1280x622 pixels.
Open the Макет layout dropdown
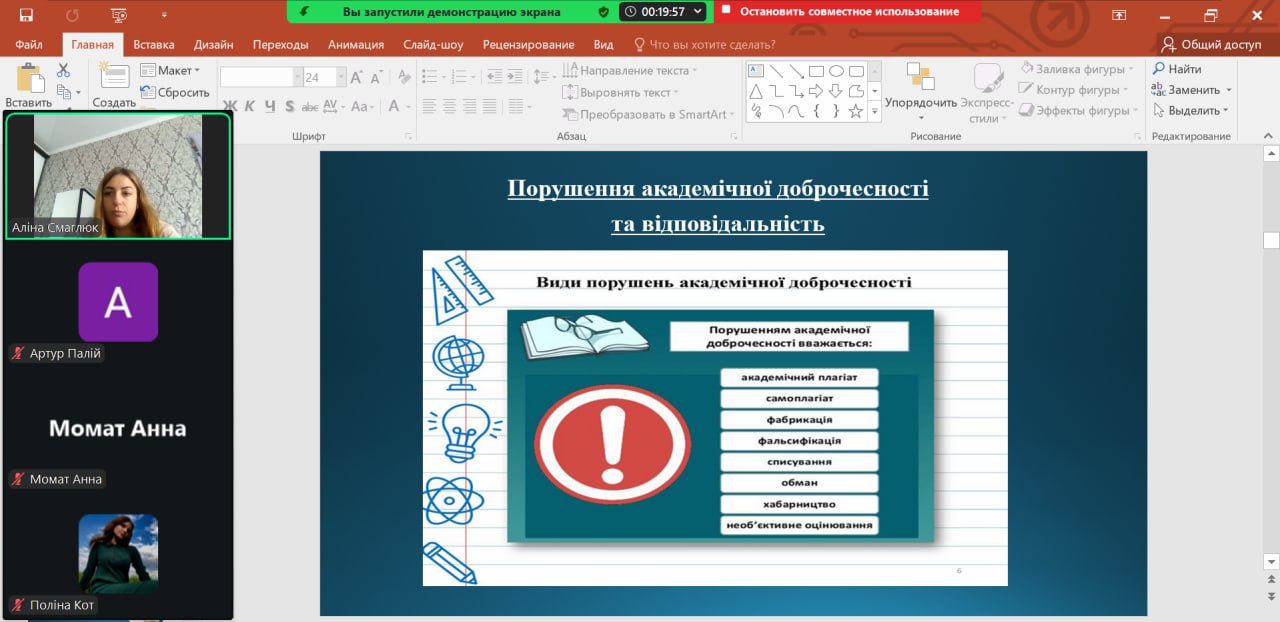[170, 71]
